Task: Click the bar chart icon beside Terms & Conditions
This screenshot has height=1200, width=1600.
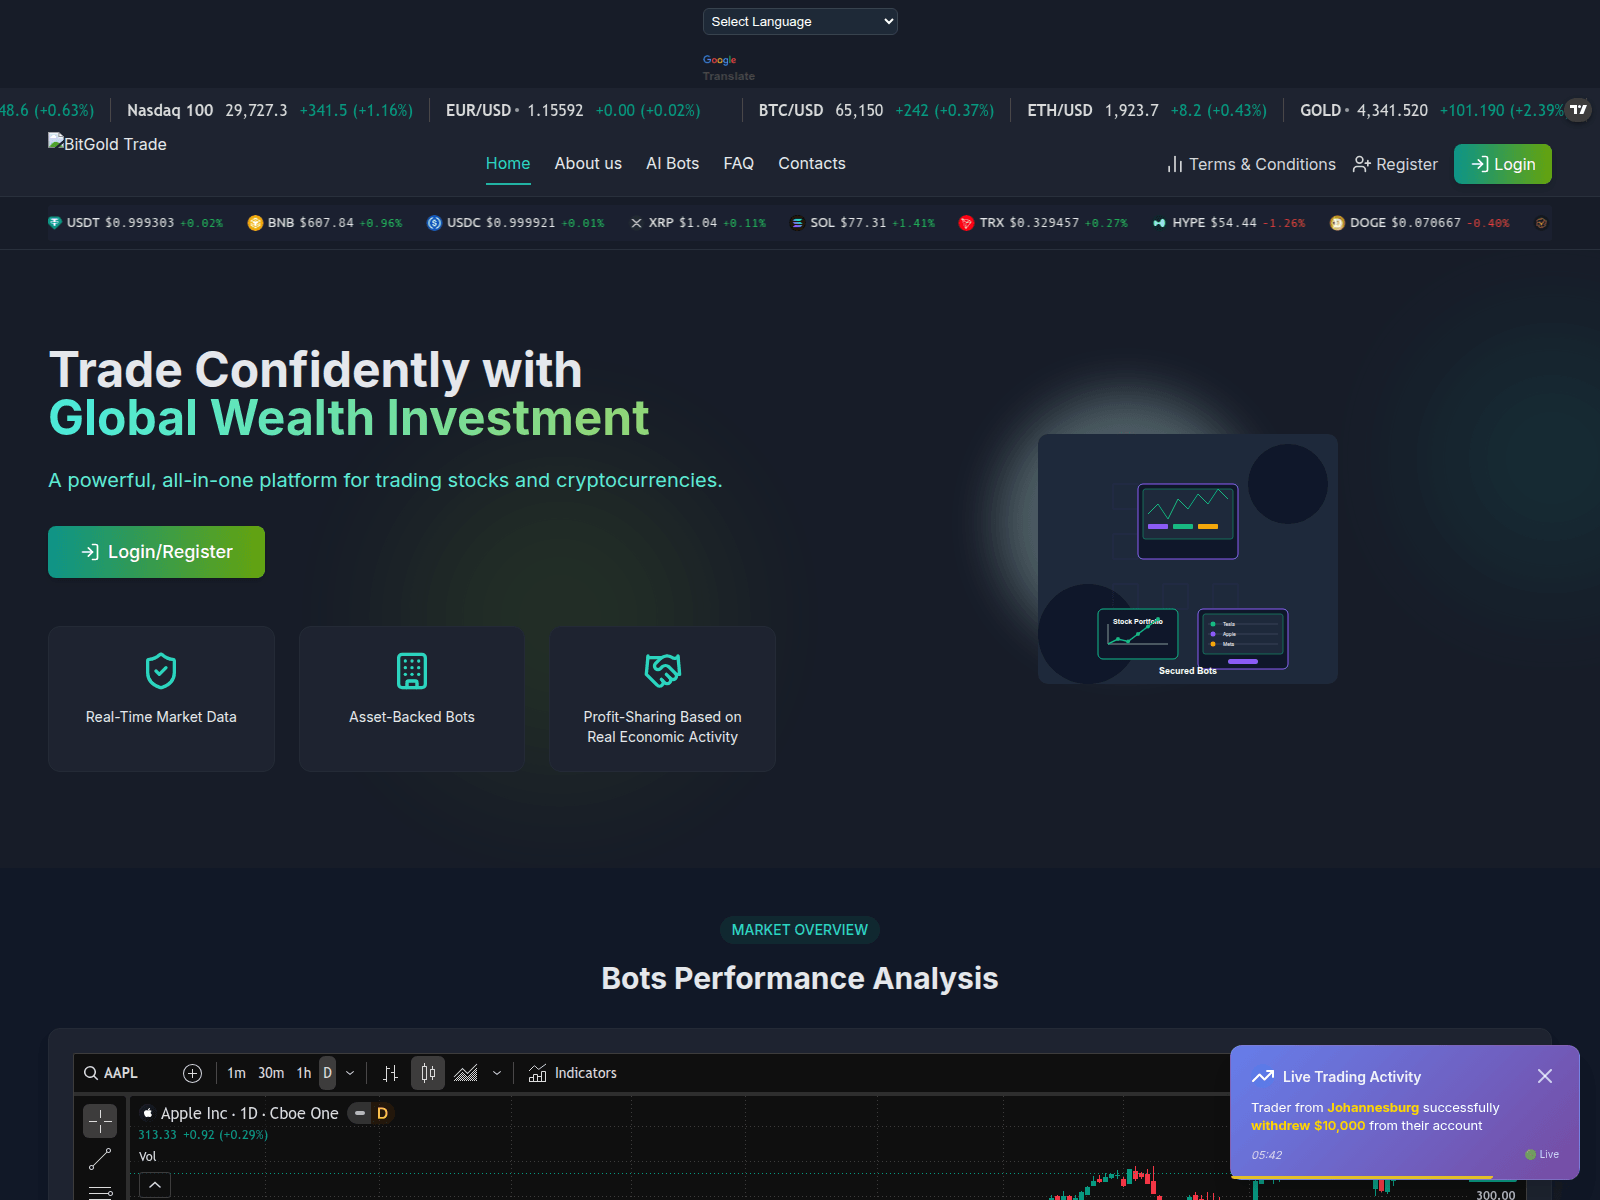Action: click(1175, 164)
